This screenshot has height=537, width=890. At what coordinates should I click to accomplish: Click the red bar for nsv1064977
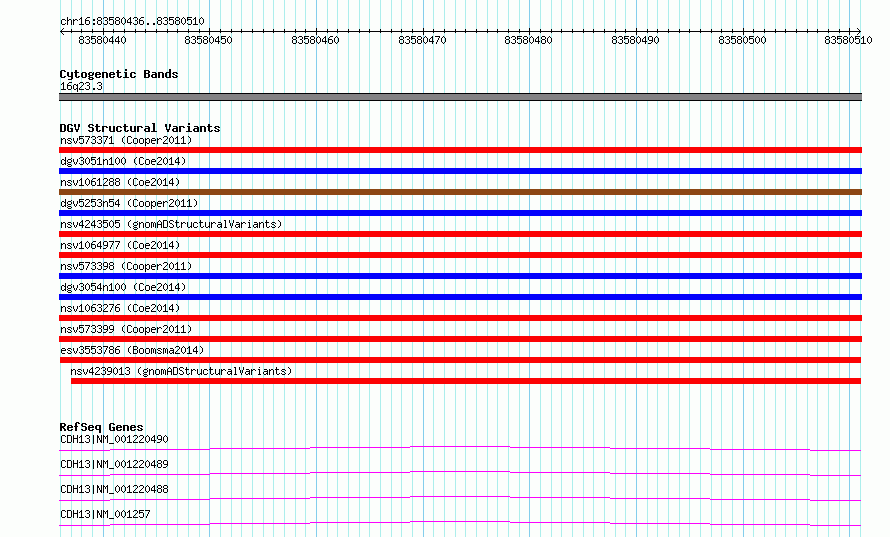[x=460, y=255]
